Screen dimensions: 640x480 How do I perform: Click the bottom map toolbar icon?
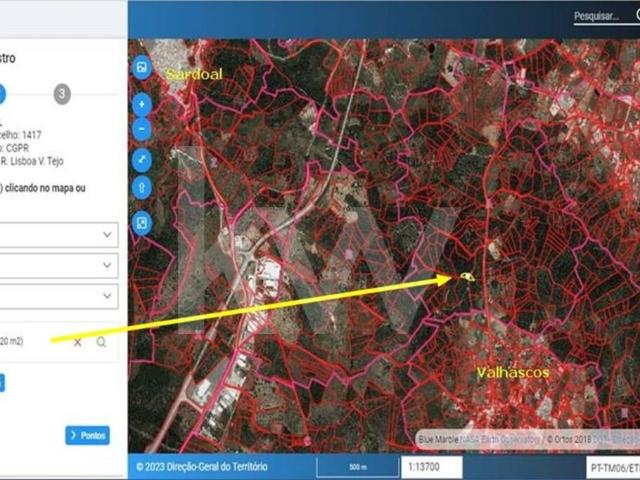coord(142,221)
